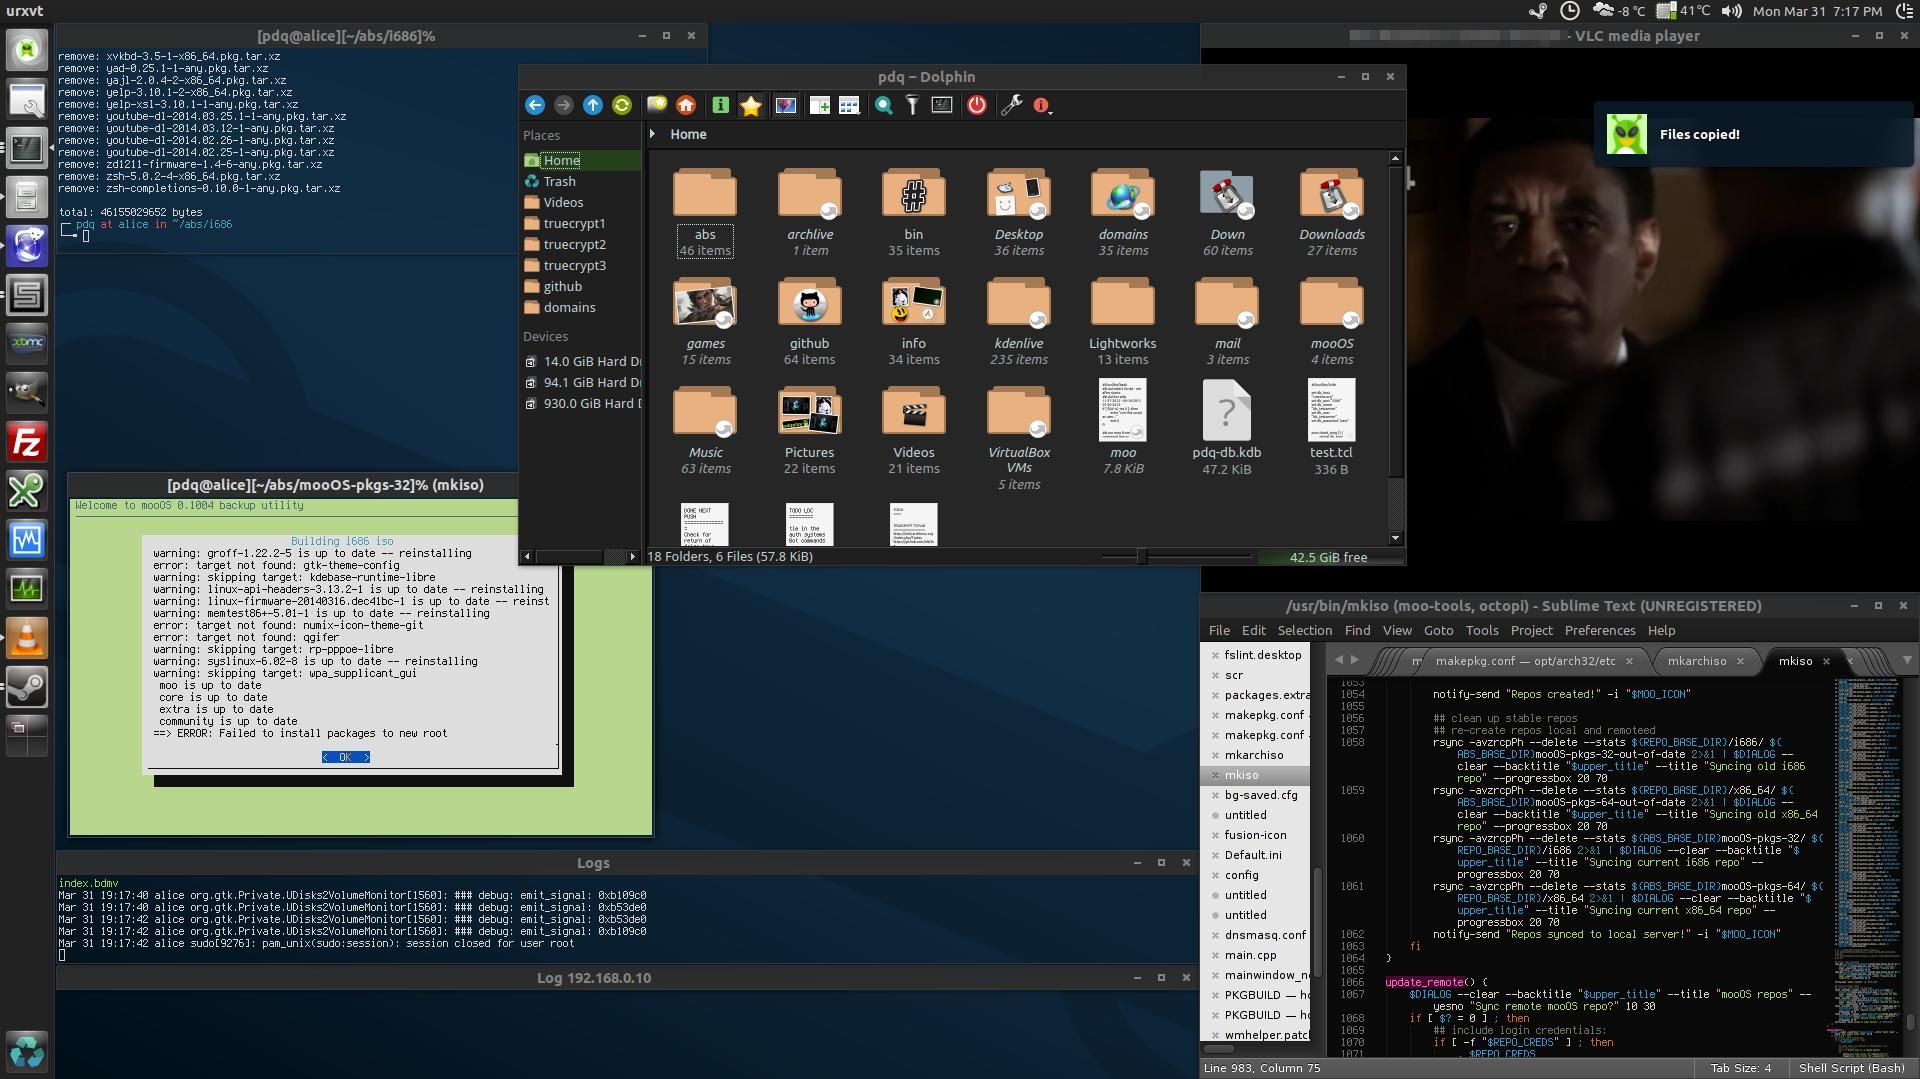Viewport: 1920px width, 1079px height.
Task: Launch FileZilla from the left dock
Action: (x=27, y=442)
